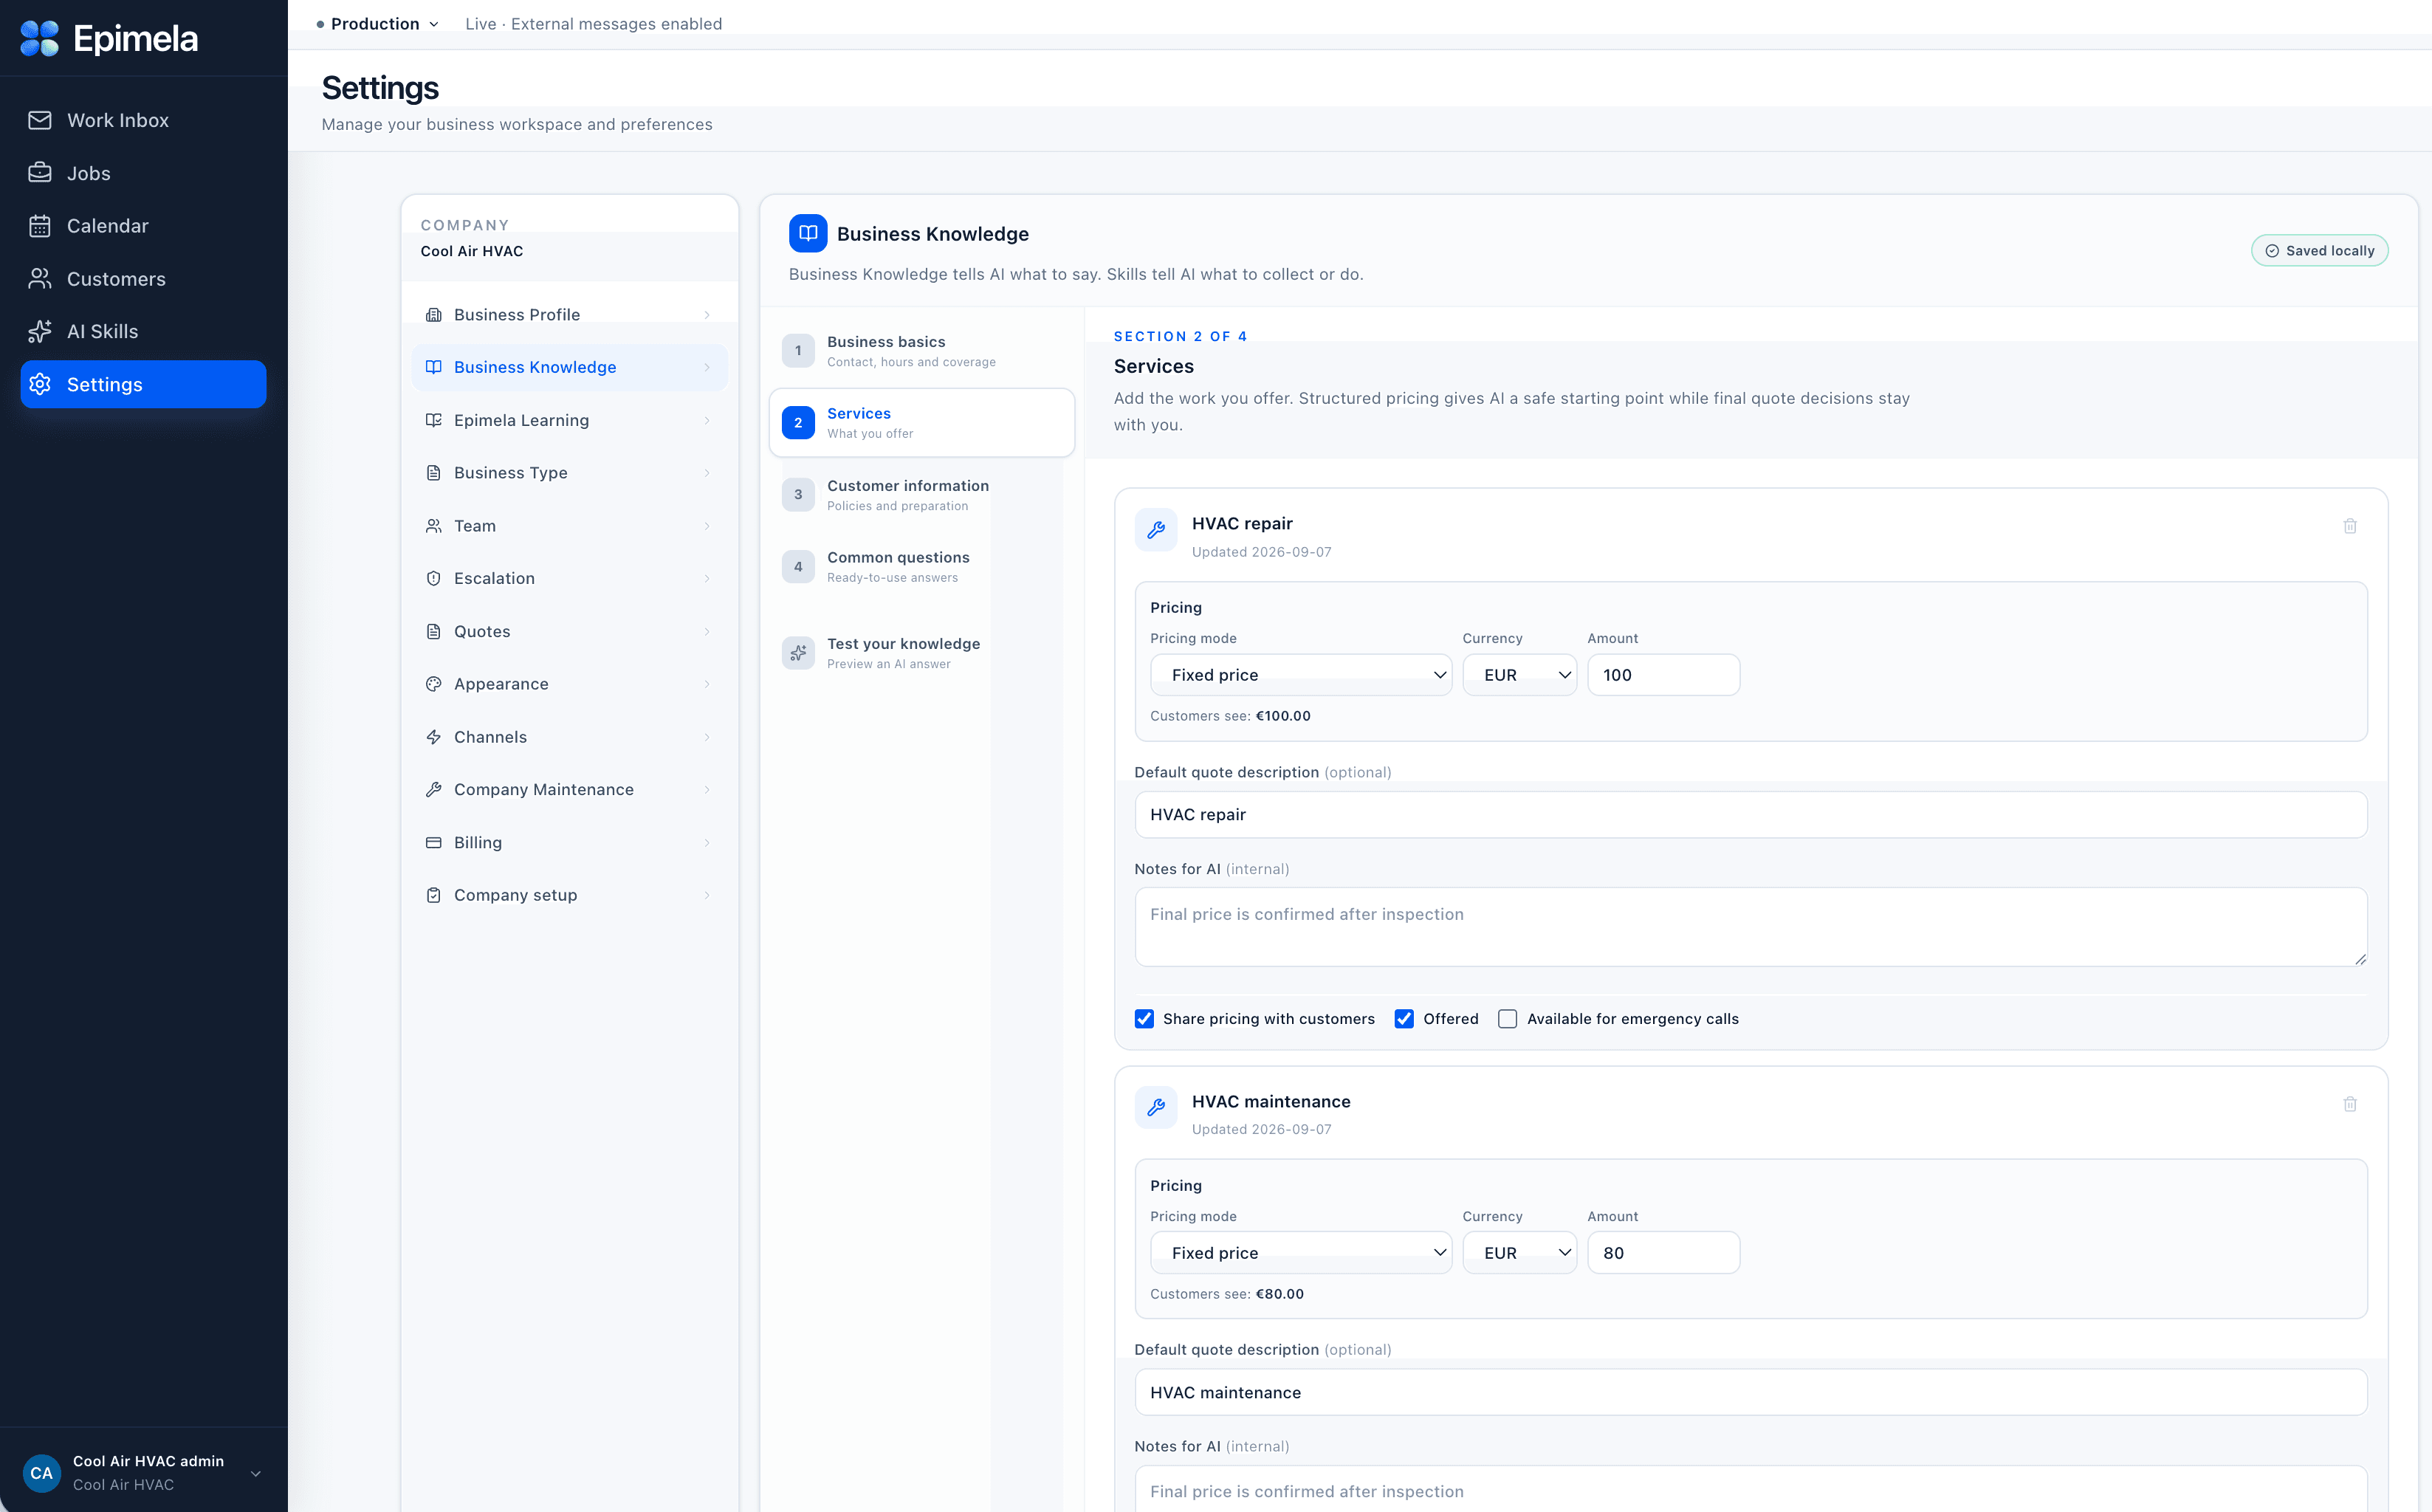Screen dimensions: 2432x1512
Task: Click HVAC repair quote description field
Action: point(1750,815)
